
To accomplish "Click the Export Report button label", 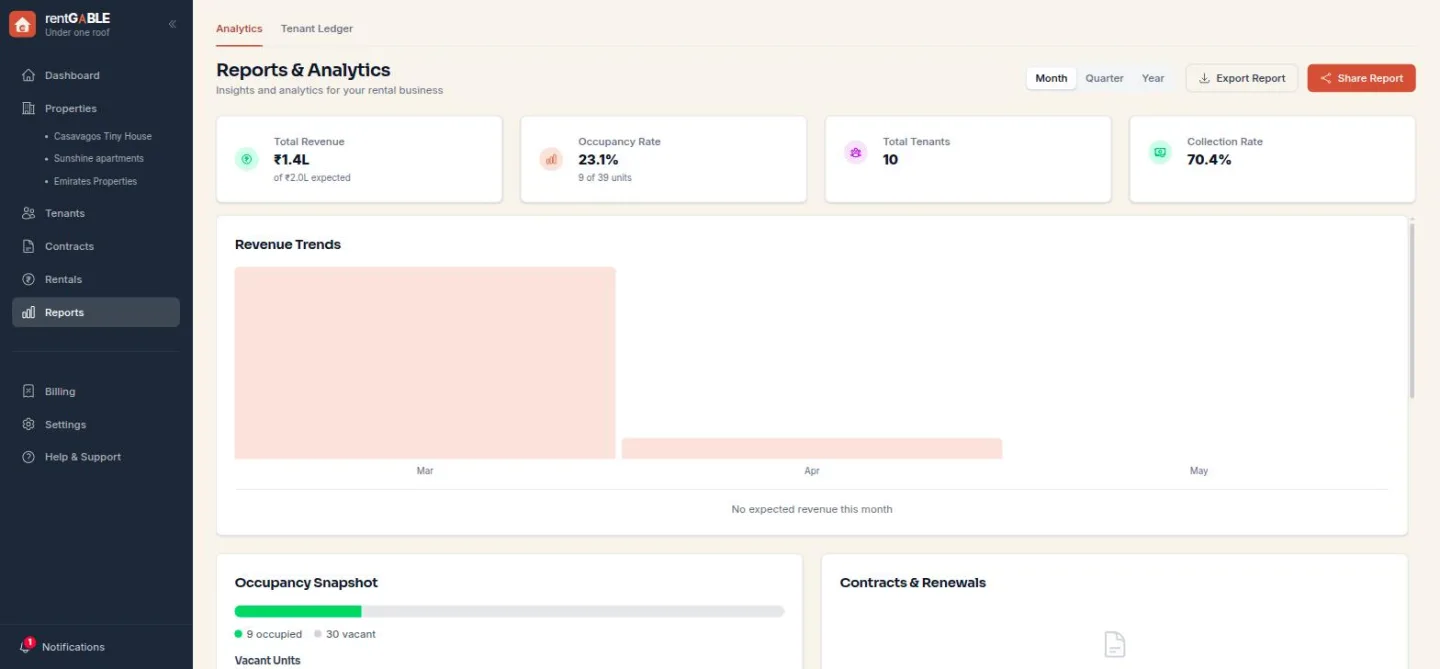I will 1251,78.
